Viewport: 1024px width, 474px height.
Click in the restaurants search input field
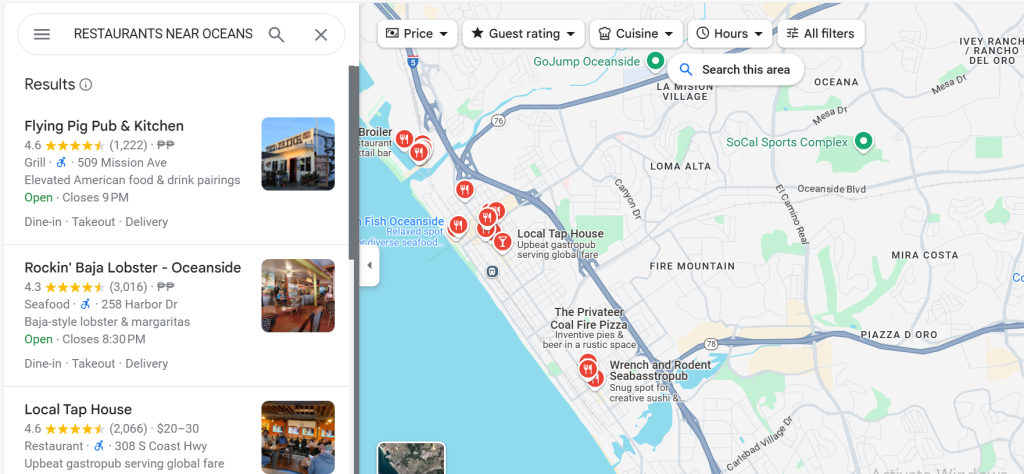click(x=163, y=34)
